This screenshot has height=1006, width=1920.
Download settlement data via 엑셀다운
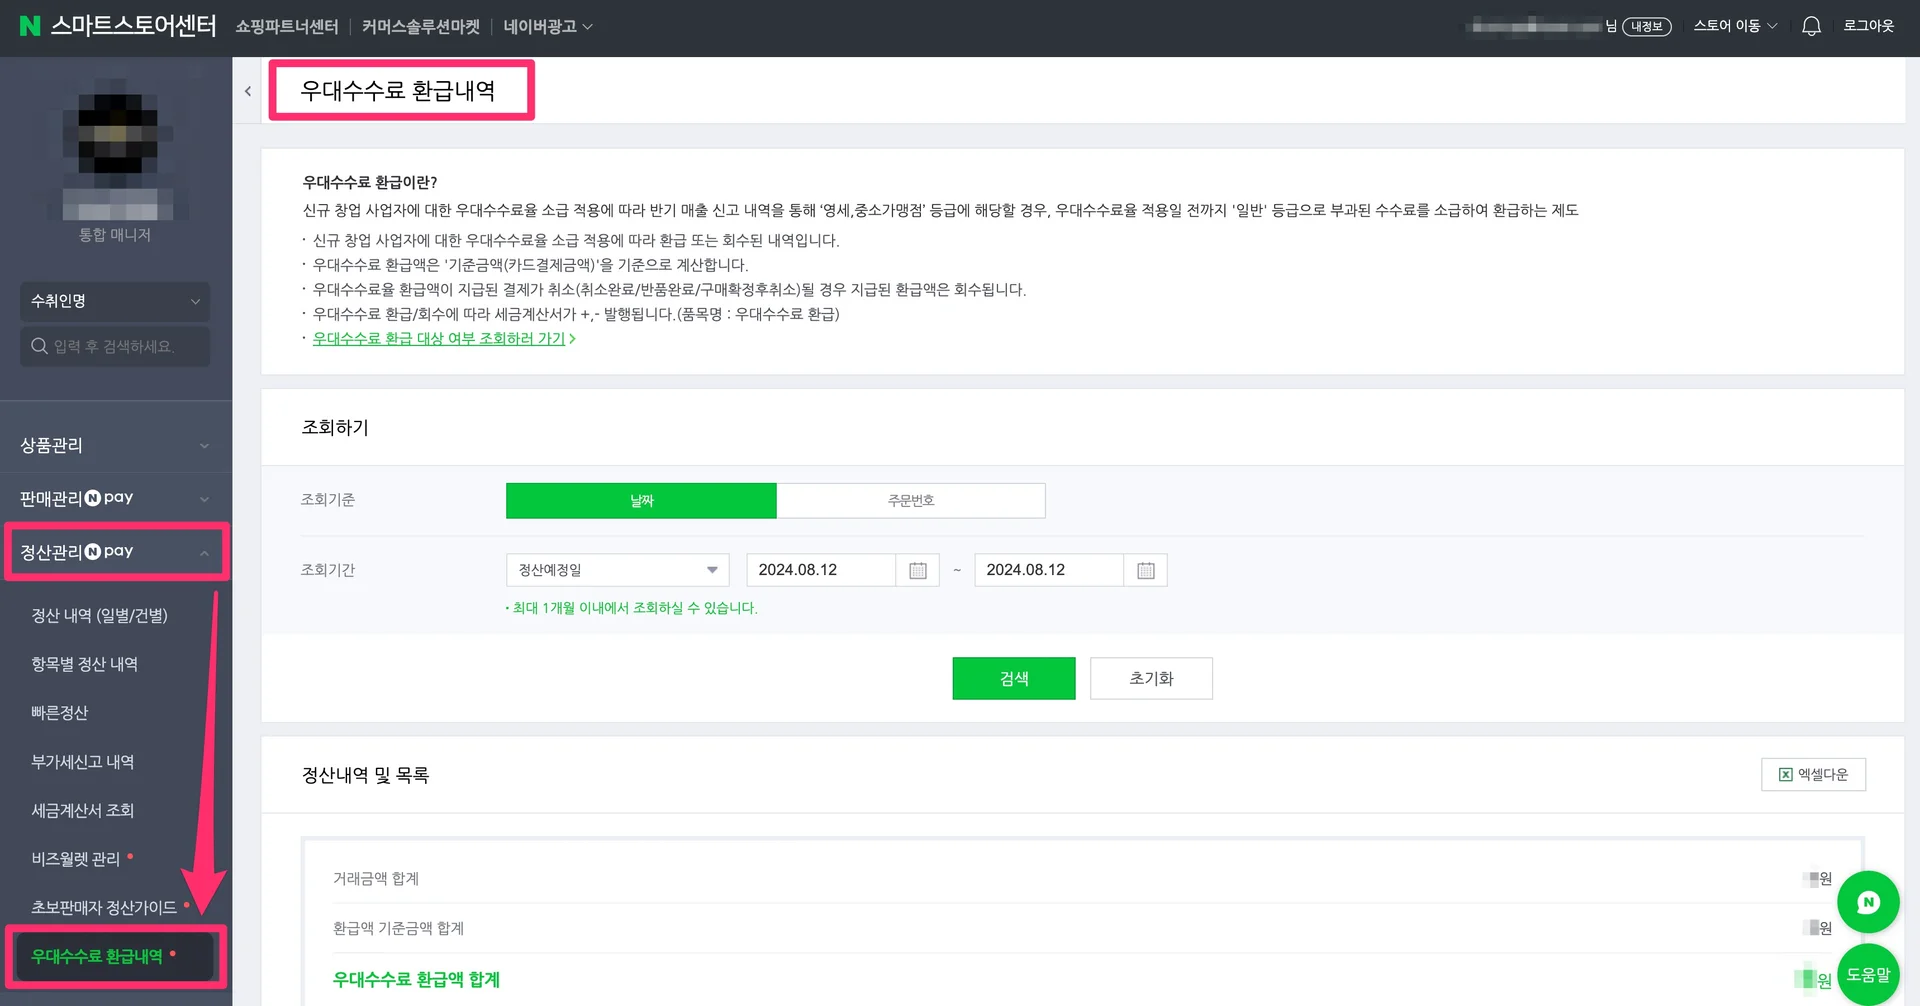click(1813, 774)
